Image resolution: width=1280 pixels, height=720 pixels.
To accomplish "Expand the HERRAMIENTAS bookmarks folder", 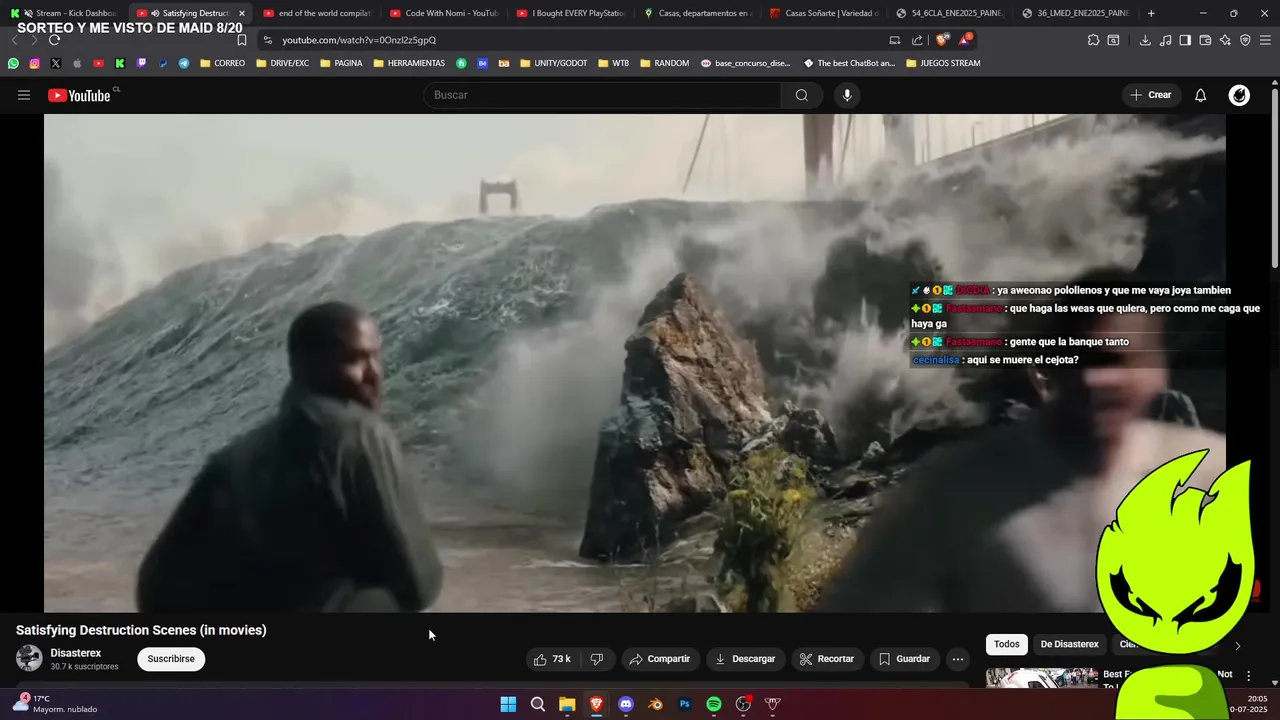I will 409,63.
